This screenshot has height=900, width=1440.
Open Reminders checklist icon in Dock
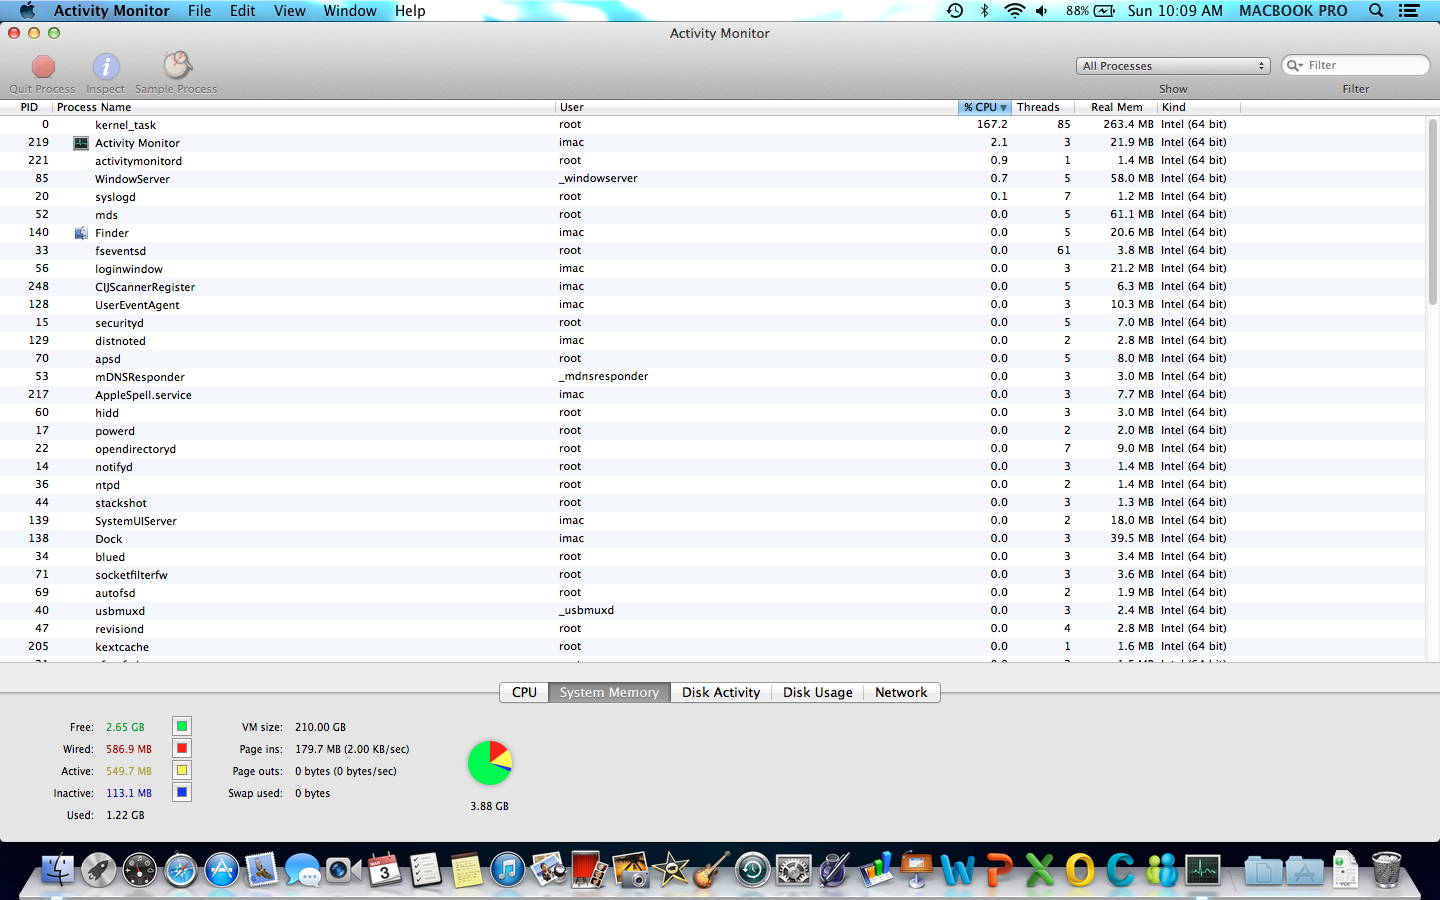click(425, 870)
